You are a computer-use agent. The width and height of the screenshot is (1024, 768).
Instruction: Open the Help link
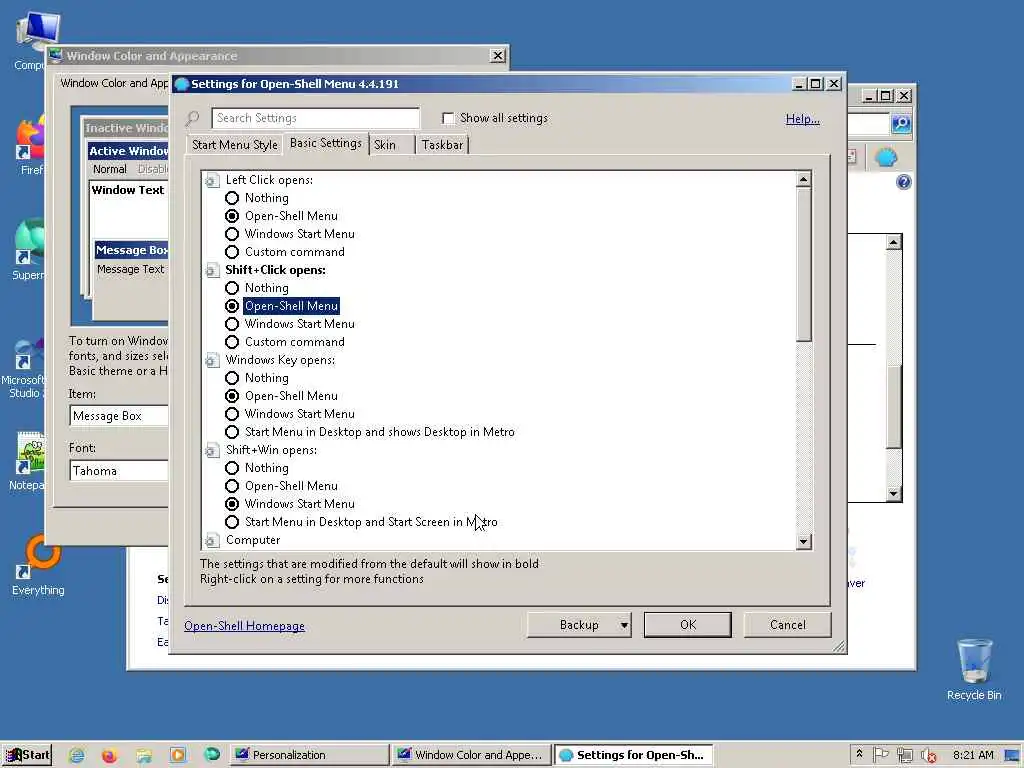(x=802, y=119)
